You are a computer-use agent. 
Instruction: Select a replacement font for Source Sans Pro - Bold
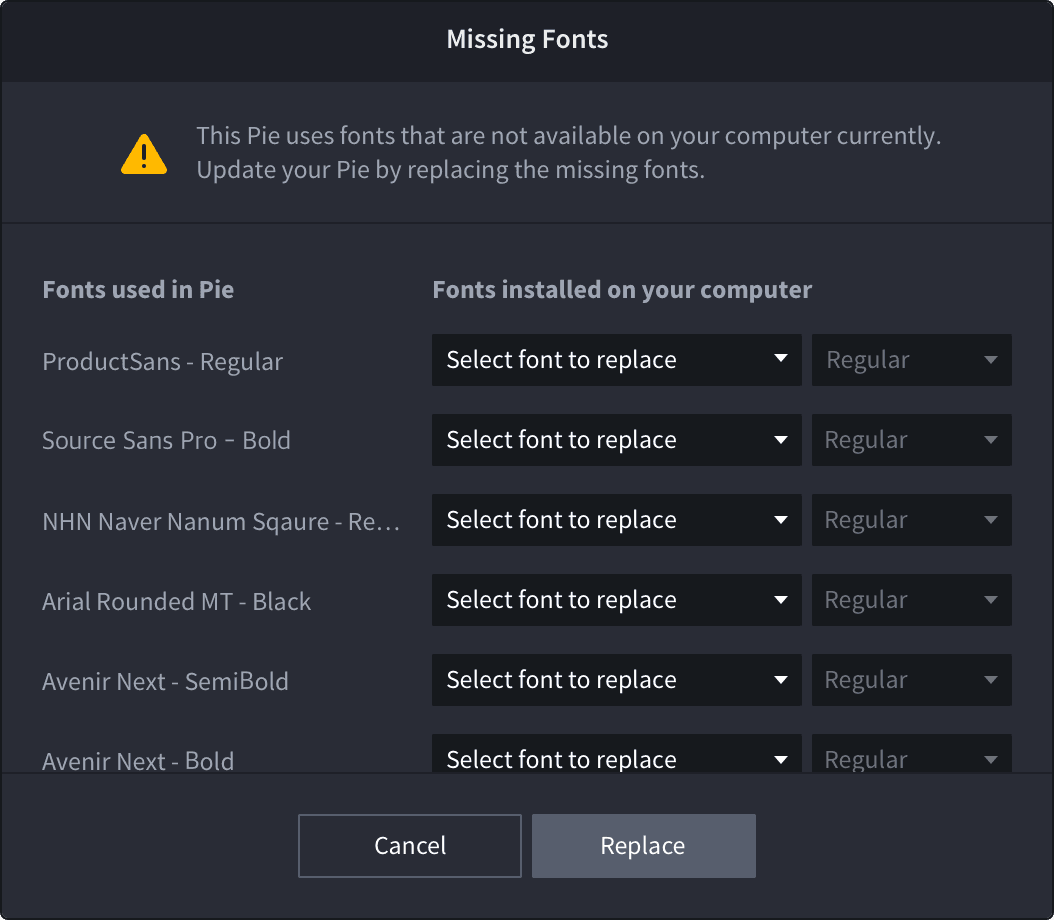point(616,440)
